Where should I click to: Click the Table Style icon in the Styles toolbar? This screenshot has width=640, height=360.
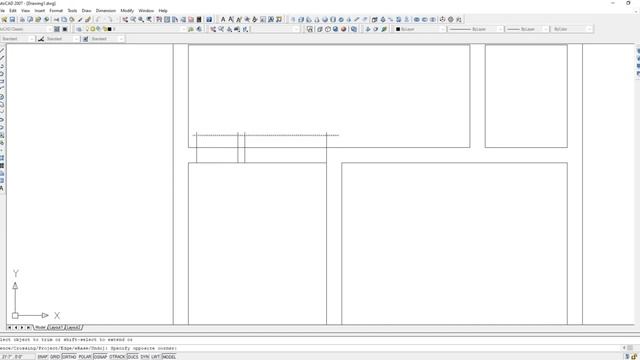click(85, 39)
